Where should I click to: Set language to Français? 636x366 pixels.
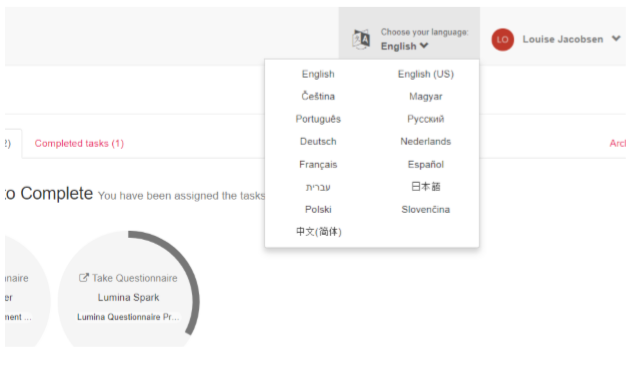tap(318, 164)
